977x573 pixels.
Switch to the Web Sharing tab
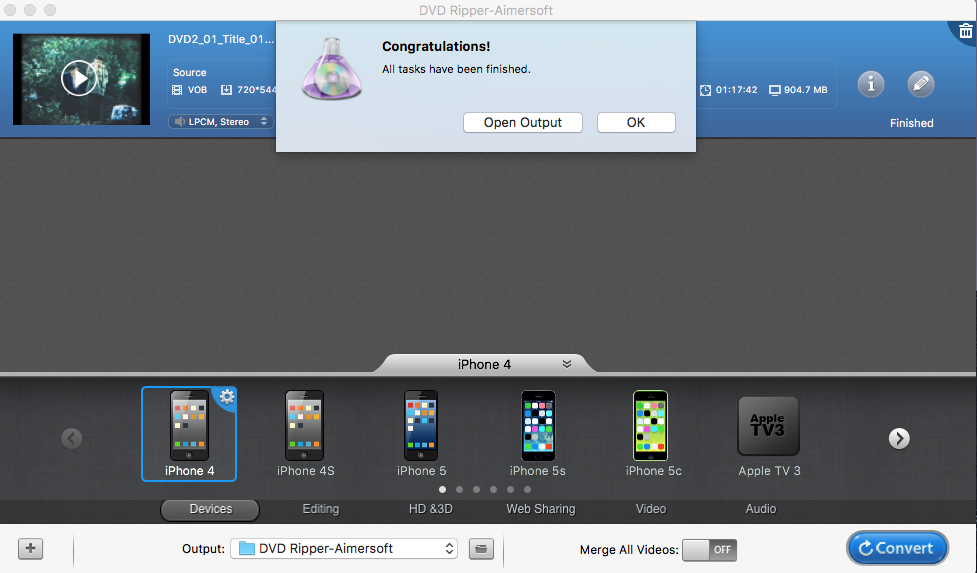(541, 509)
